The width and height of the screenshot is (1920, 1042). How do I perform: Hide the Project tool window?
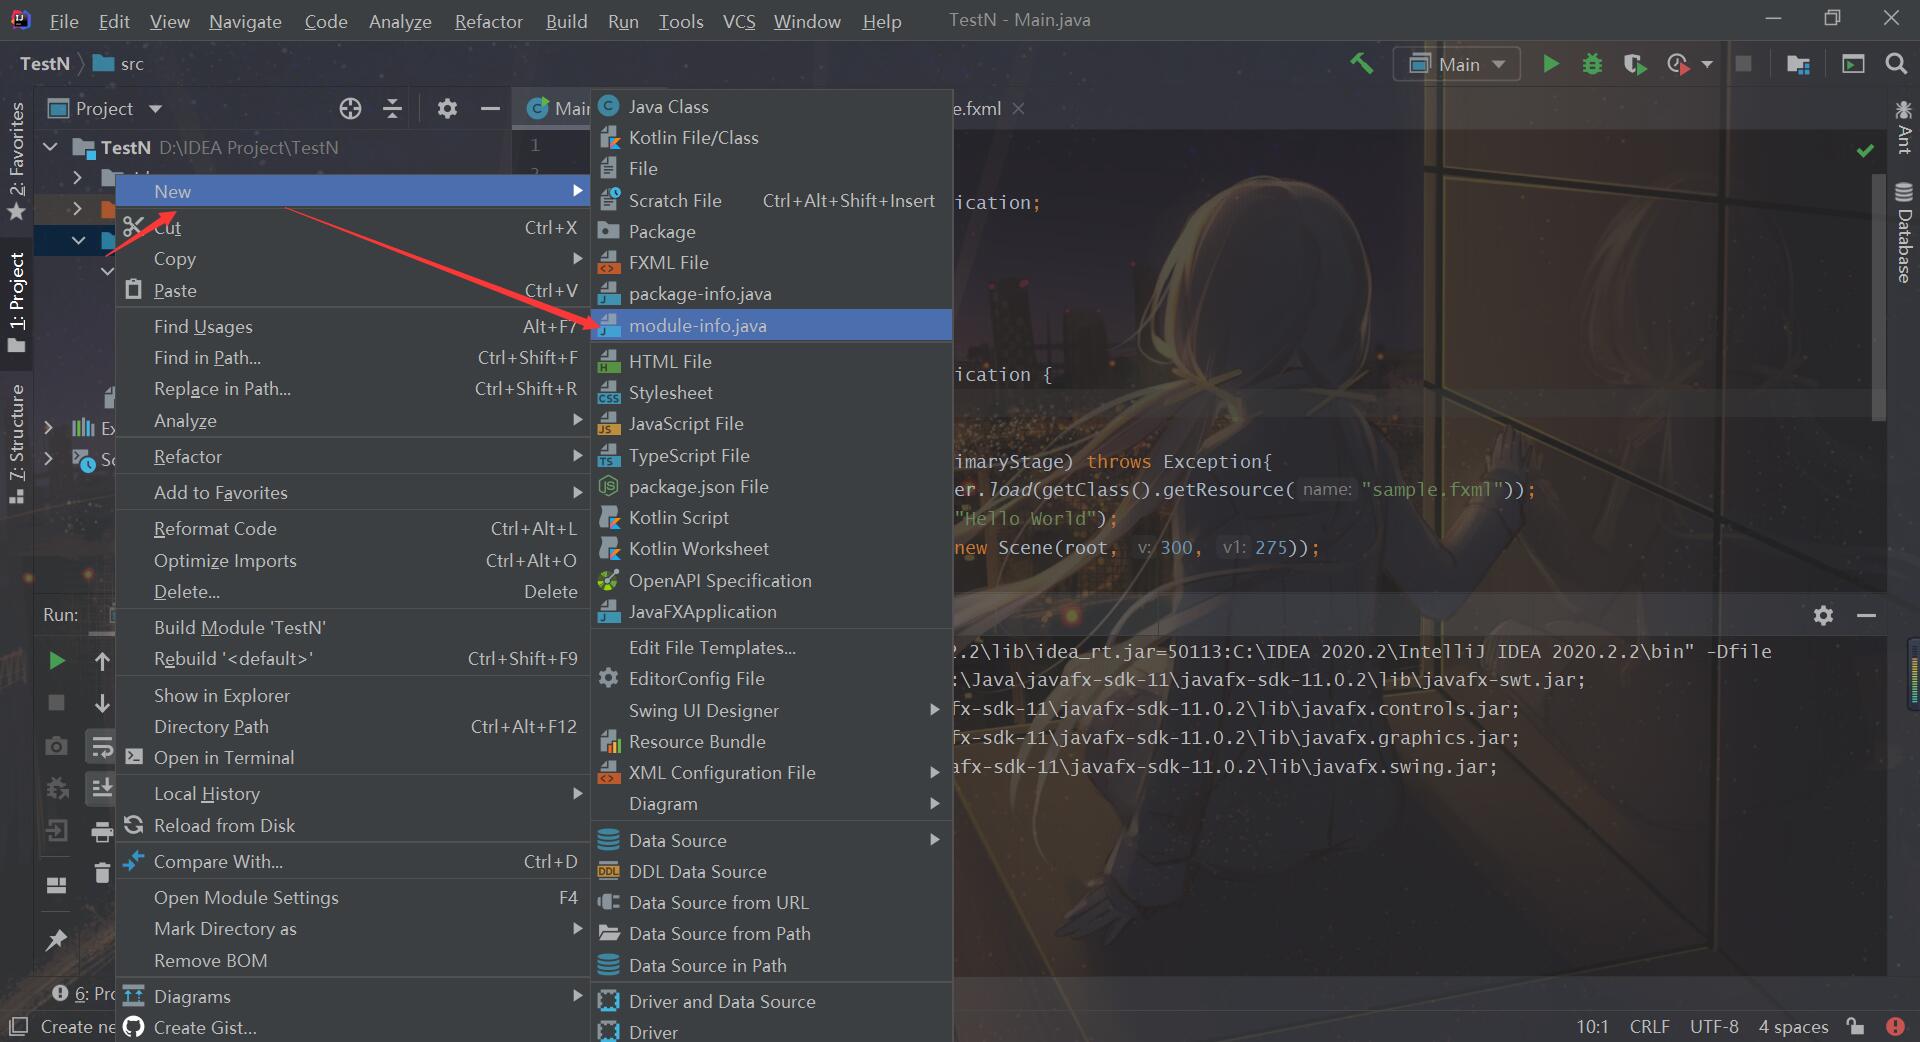point(490,109)
